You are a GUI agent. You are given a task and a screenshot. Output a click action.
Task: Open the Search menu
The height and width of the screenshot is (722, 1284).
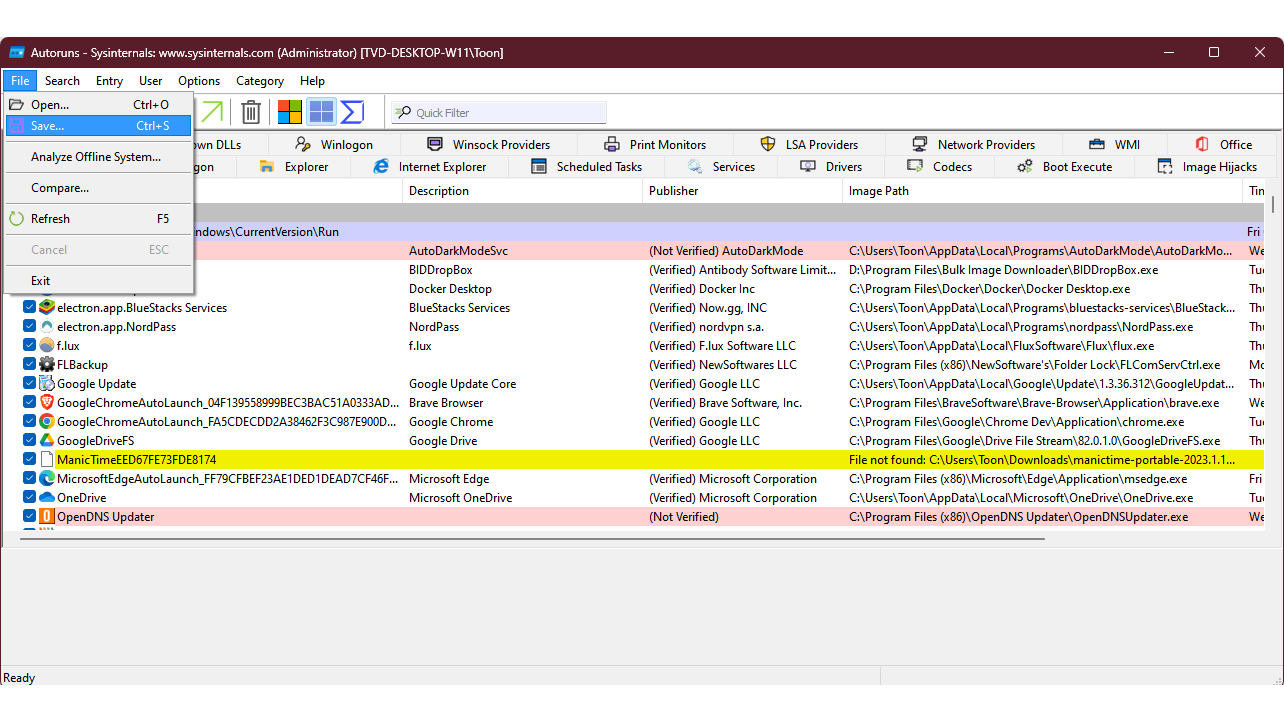pos(62,81)
